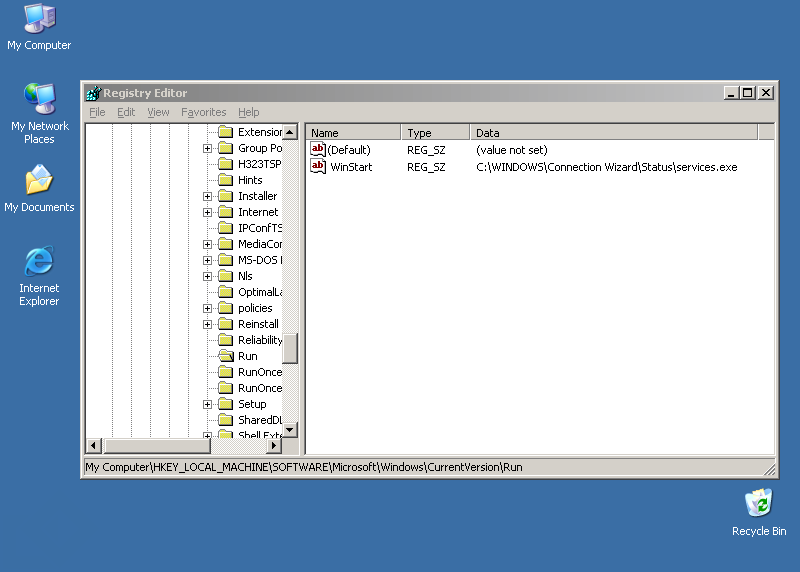This screenshot has width=800, height=572.
Task: Click the WinStart value string icon
Action: (318, 166)
